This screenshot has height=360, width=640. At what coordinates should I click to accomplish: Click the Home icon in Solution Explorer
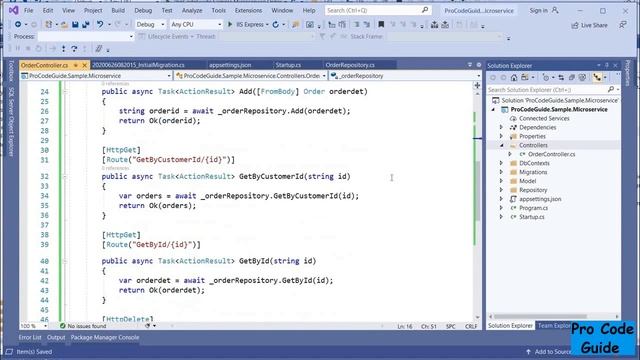point(514,78)
